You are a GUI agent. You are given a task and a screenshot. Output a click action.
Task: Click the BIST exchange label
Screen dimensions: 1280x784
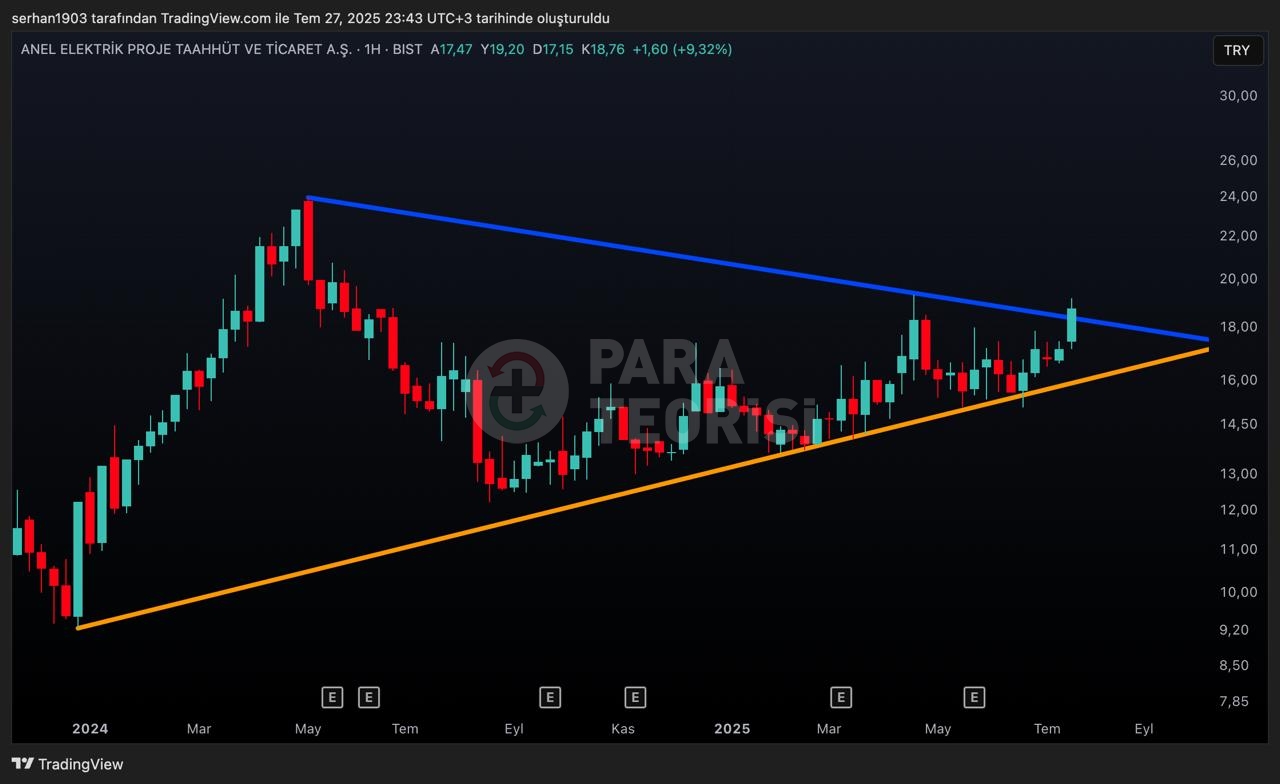(x=408, y=49)
